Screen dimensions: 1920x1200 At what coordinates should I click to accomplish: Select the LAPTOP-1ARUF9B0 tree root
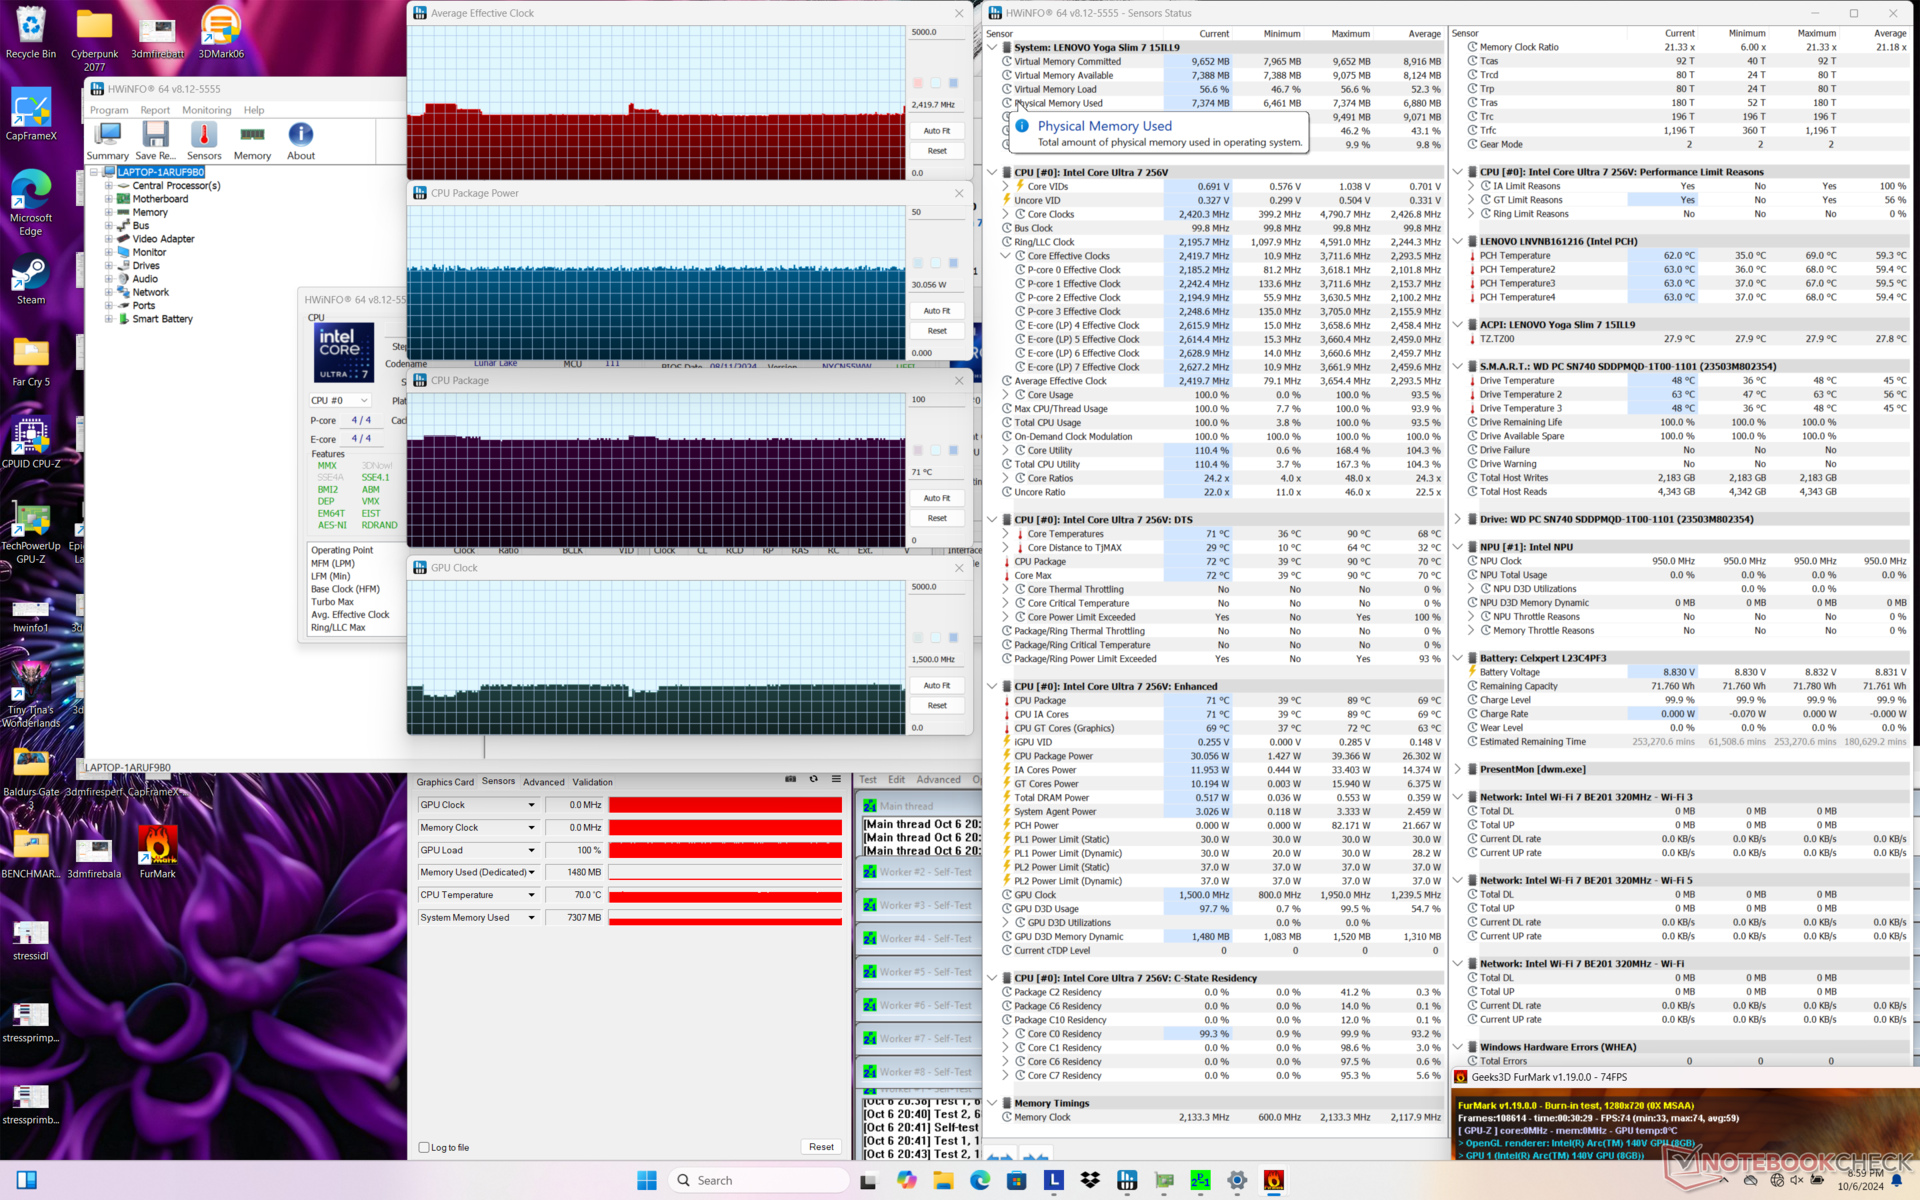pyautogui.click(x=160, y=172)
